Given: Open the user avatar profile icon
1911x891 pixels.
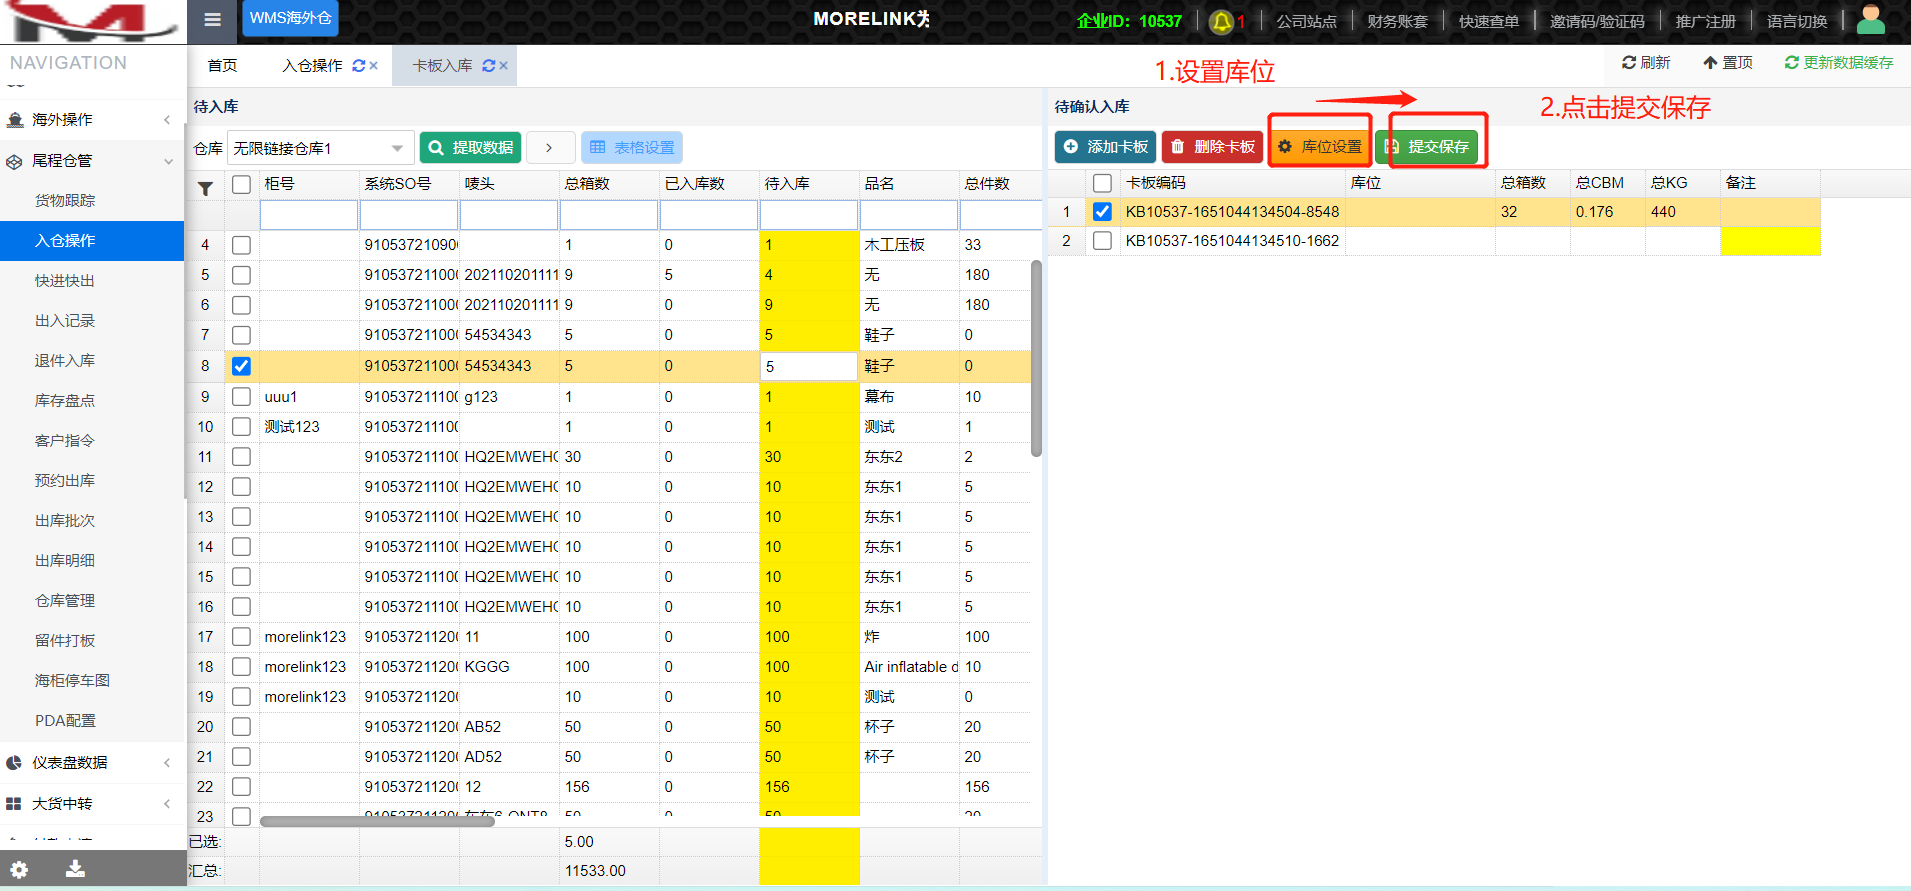Looking at the screenshot, I should click(1869, 19).
